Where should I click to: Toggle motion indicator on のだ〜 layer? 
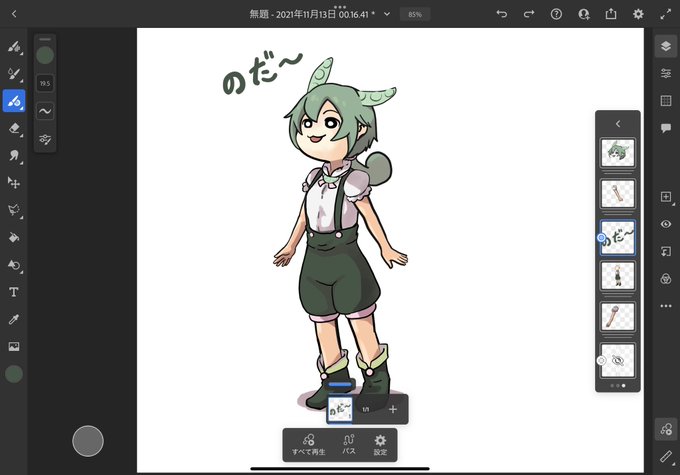pos(601,238)
